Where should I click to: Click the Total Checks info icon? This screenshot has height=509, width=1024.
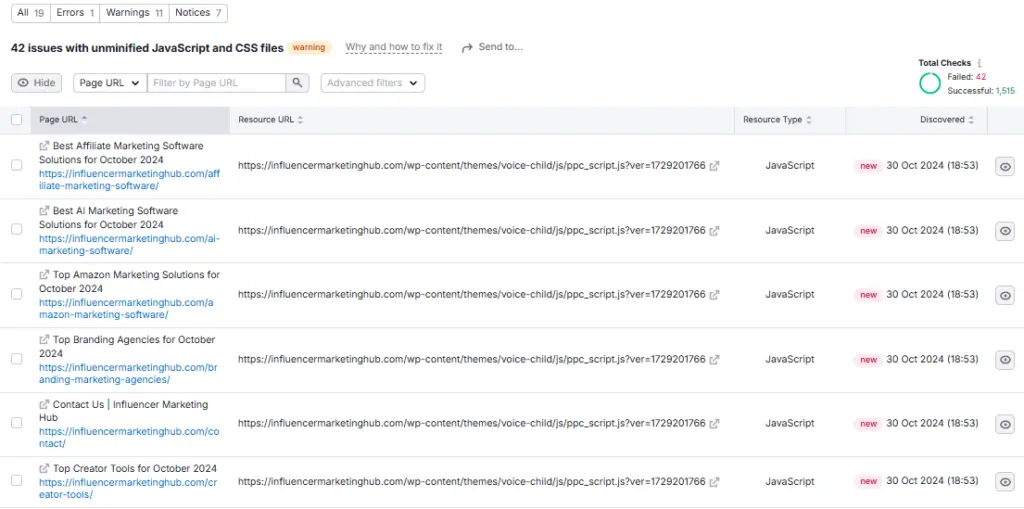click(x=980, y=63)
